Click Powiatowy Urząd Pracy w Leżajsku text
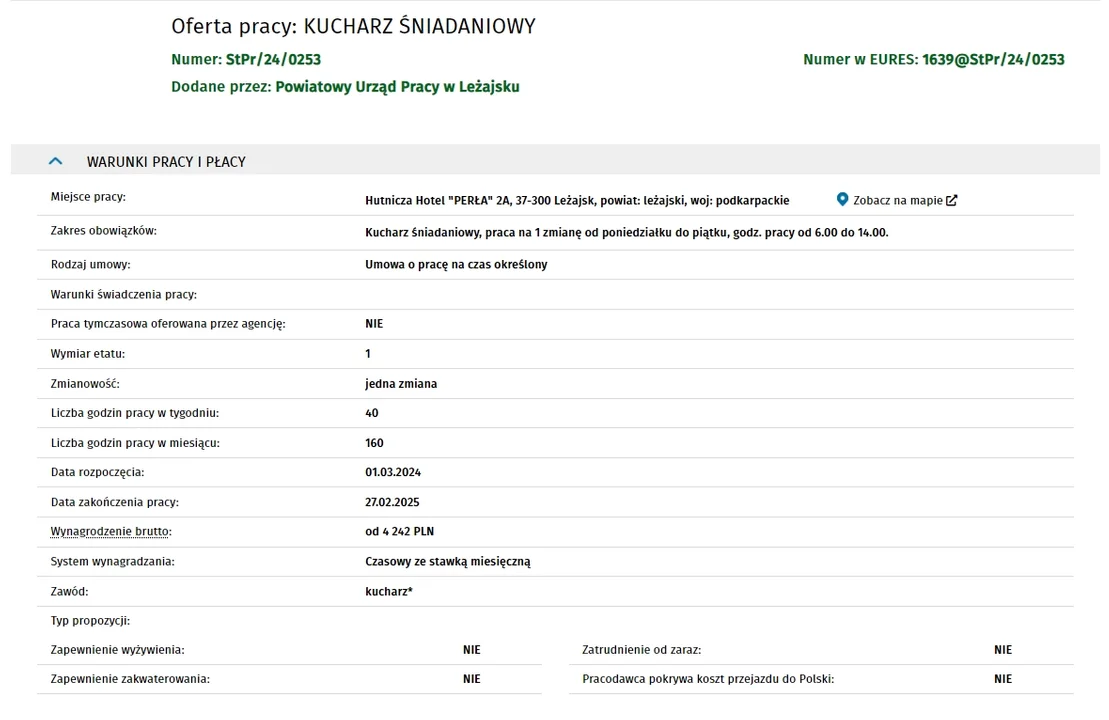This screenshot has height=720, width=1109. (x=397, y=87)
